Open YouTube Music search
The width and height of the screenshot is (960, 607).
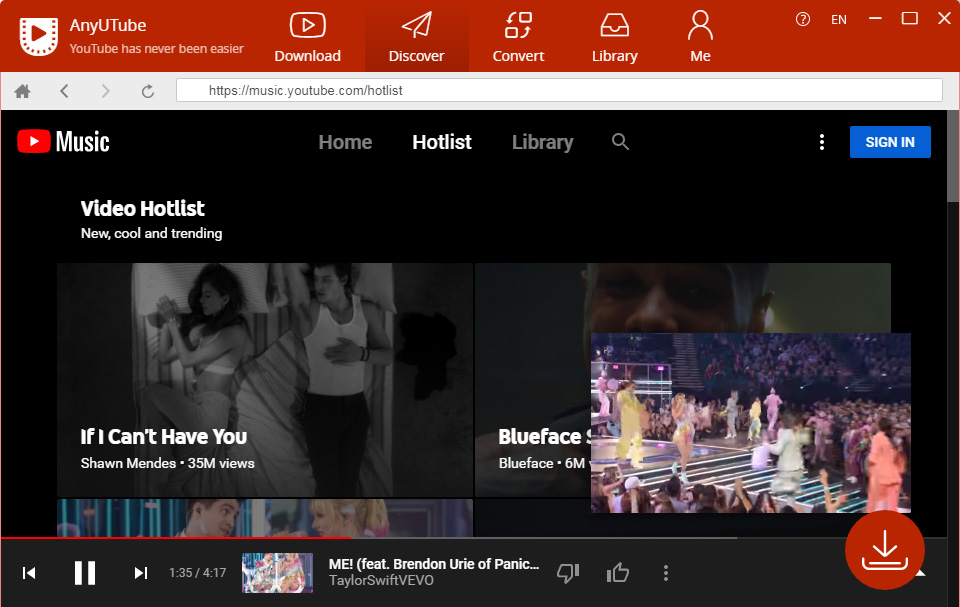click(620, 141)
